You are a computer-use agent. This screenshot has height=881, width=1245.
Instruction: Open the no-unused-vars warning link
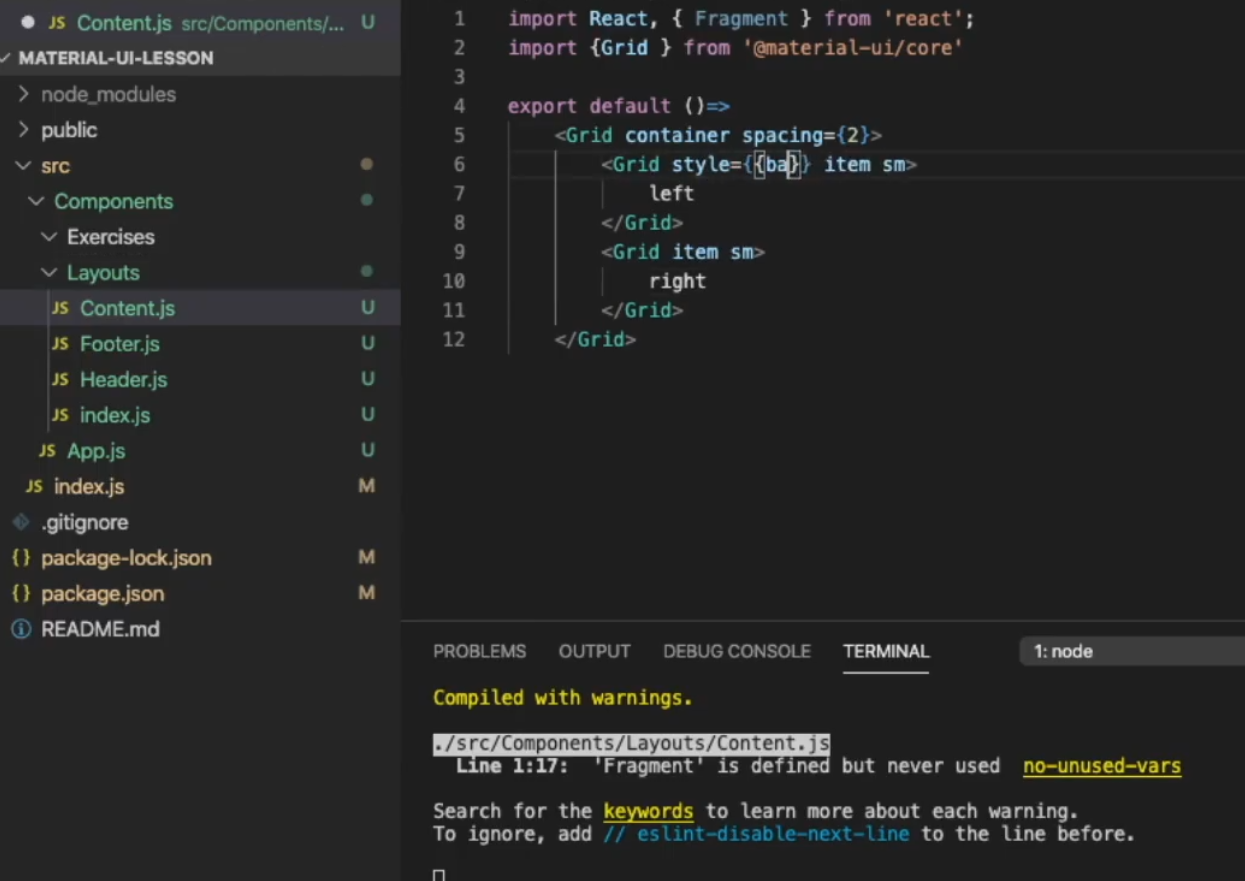click(1101, 766)
